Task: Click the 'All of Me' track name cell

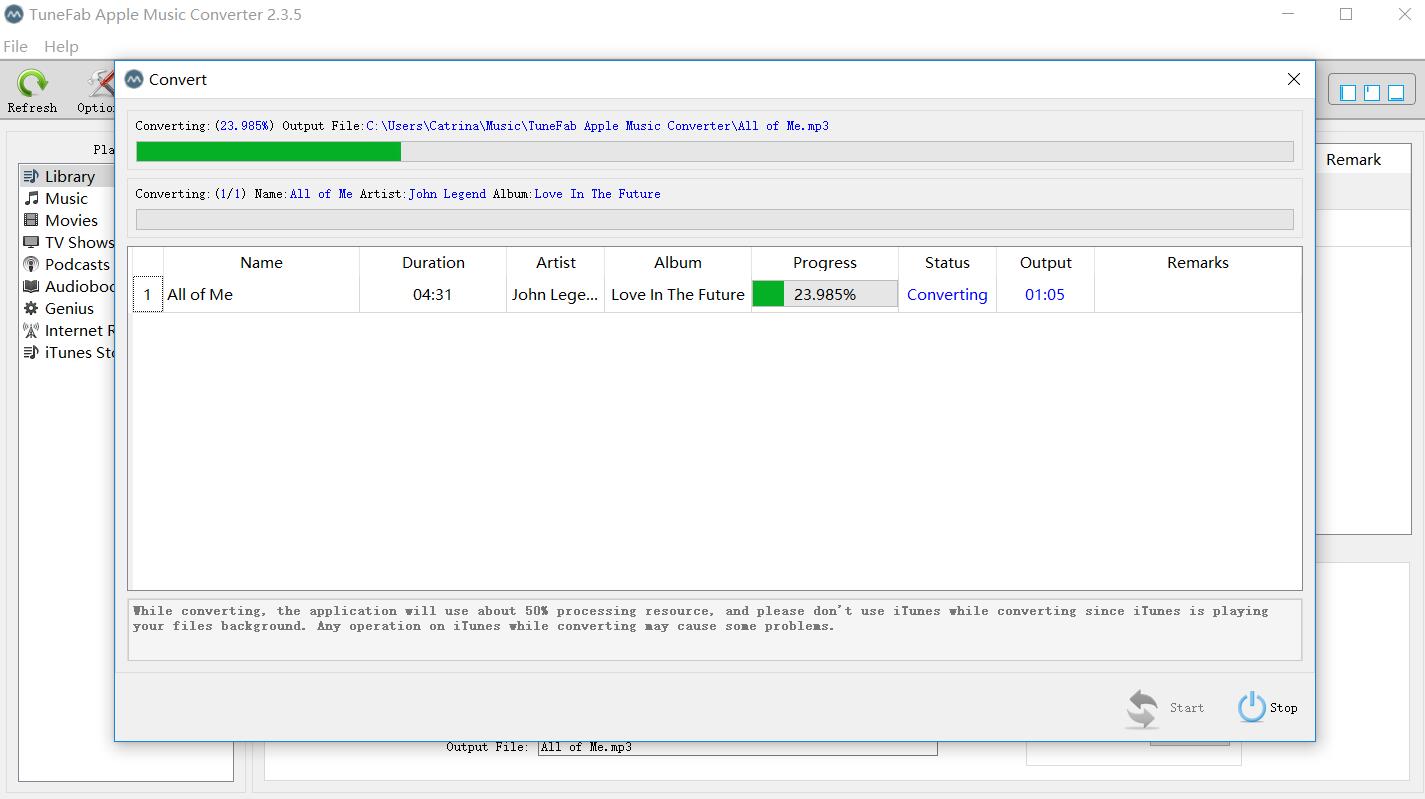Action: [261, 295]
